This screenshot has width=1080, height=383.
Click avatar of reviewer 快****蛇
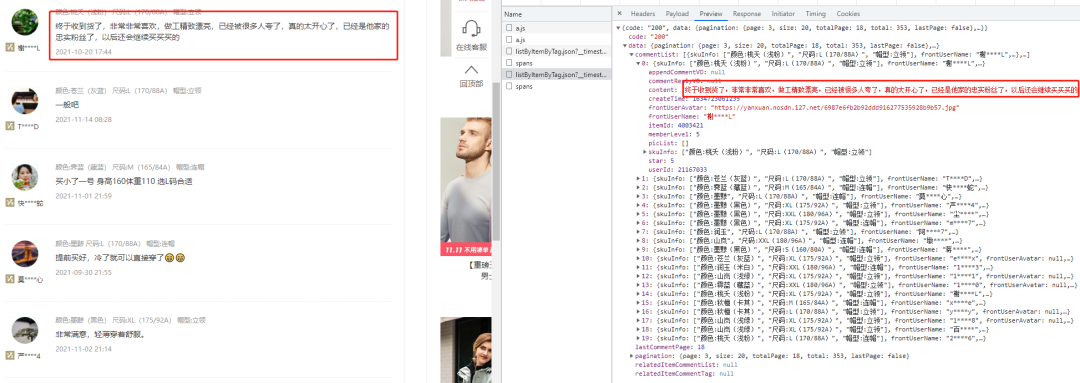(x=25, y=178)
